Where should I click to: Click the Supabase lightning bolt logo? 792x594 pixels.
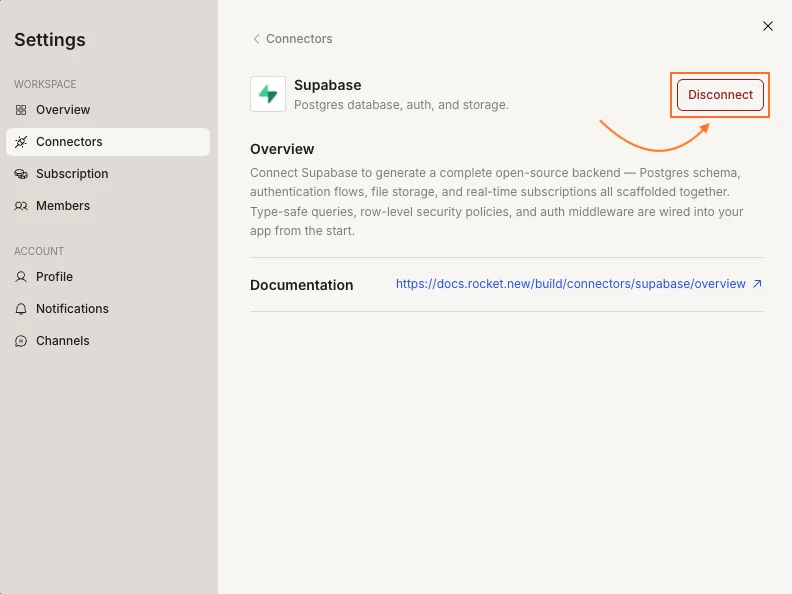coord(268,94)
